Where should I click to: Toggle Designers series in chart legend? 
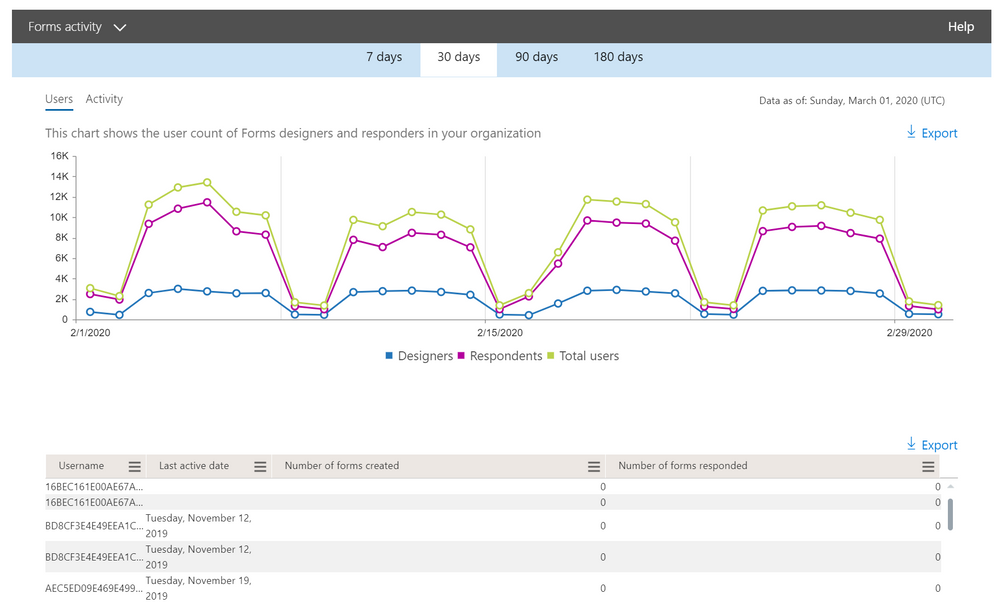click(418, 356)
